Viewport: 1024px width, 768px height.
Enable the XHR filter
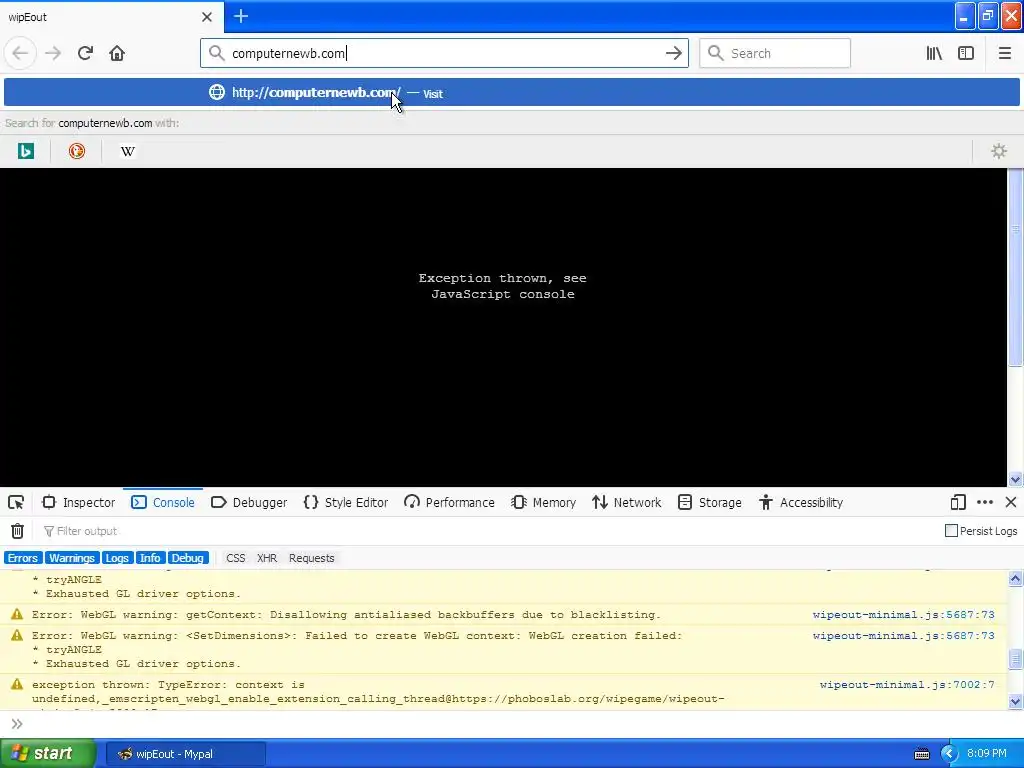[x=267, y=558]
